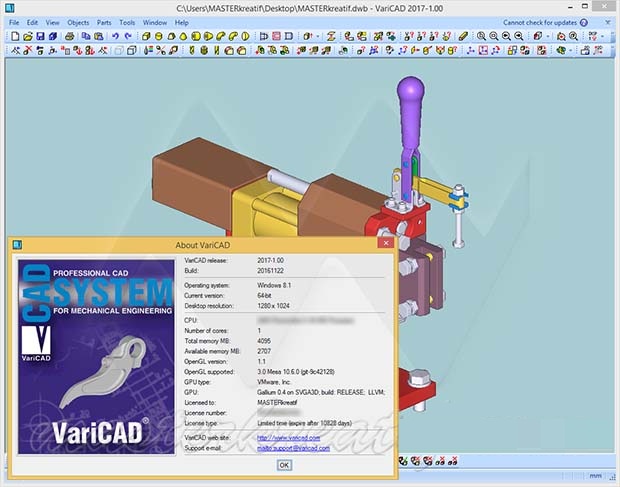Click the 'Windows 8.1' operating system value

pos(274,285)
